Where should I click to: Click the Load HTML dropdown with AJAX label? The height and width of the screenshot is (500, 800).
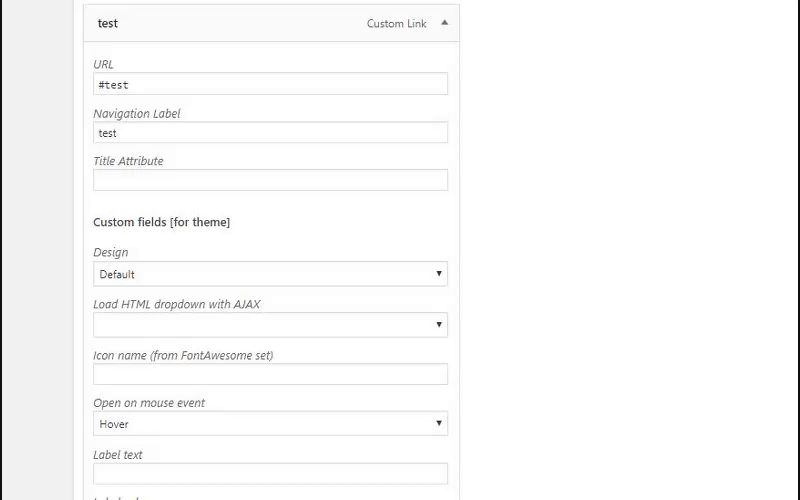(x=176, y=304)
